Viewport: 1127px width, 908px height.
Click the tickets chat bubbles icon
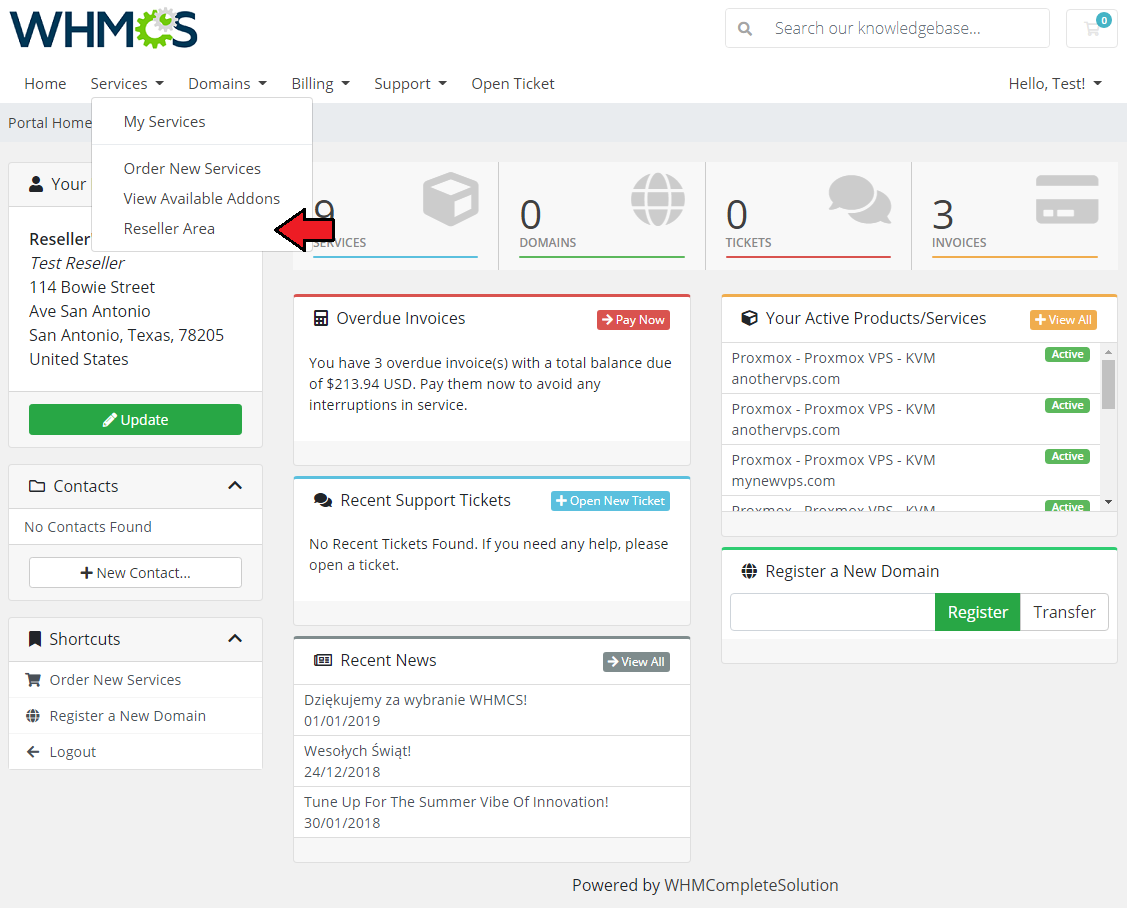860,199
